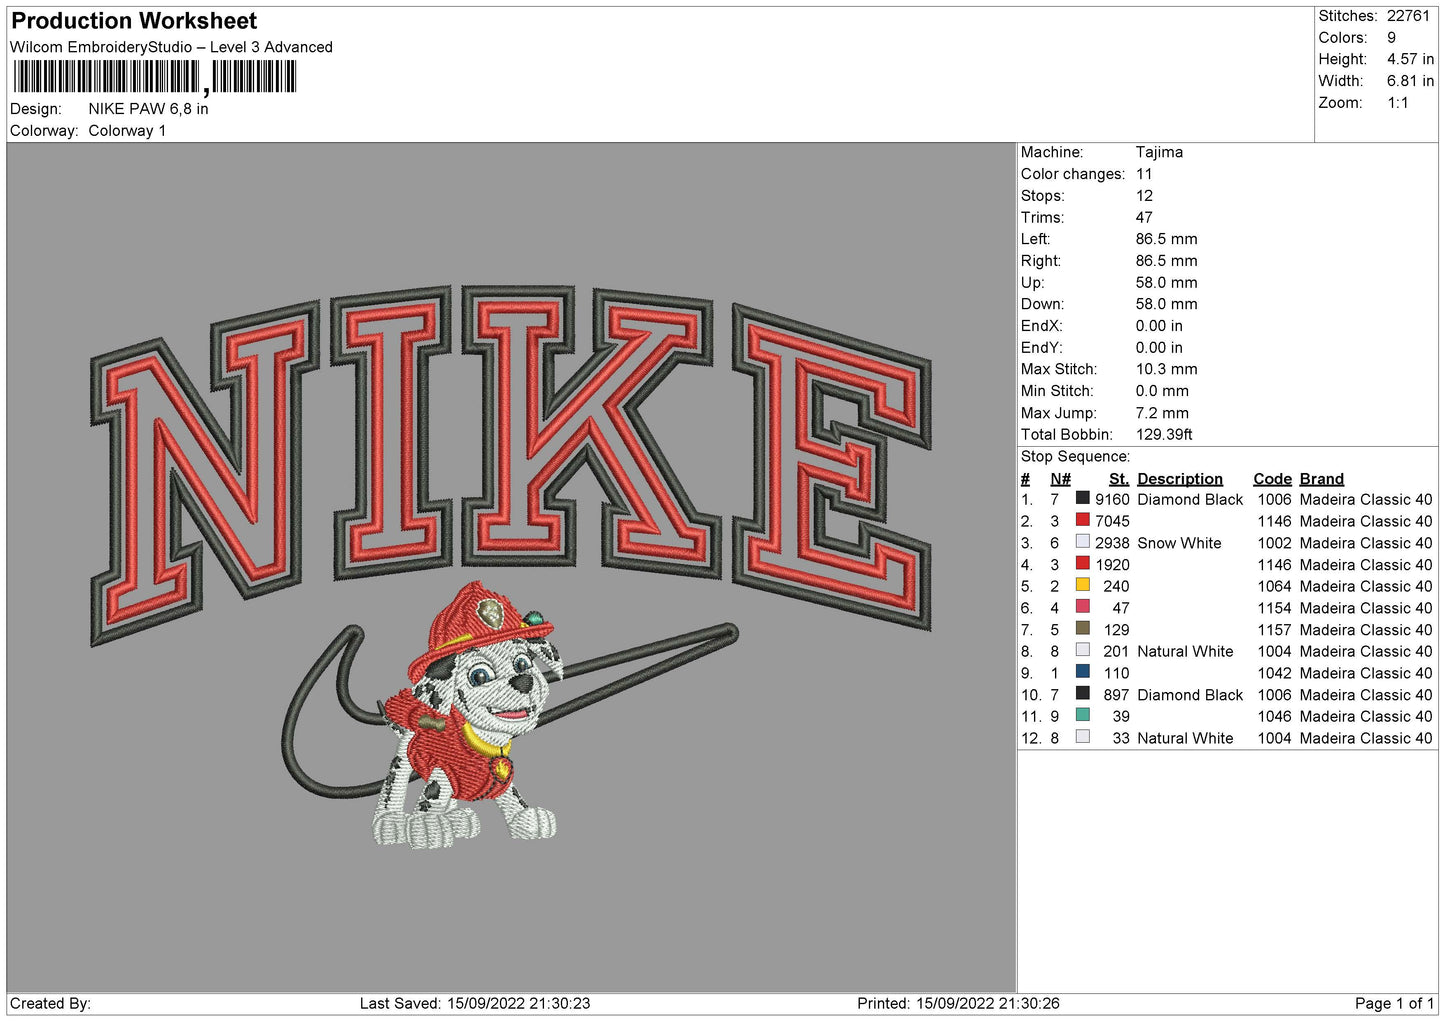1445x1021 pixels.
Task: Click the Zoom value 1:1
Action: (x=1397, y=103)
